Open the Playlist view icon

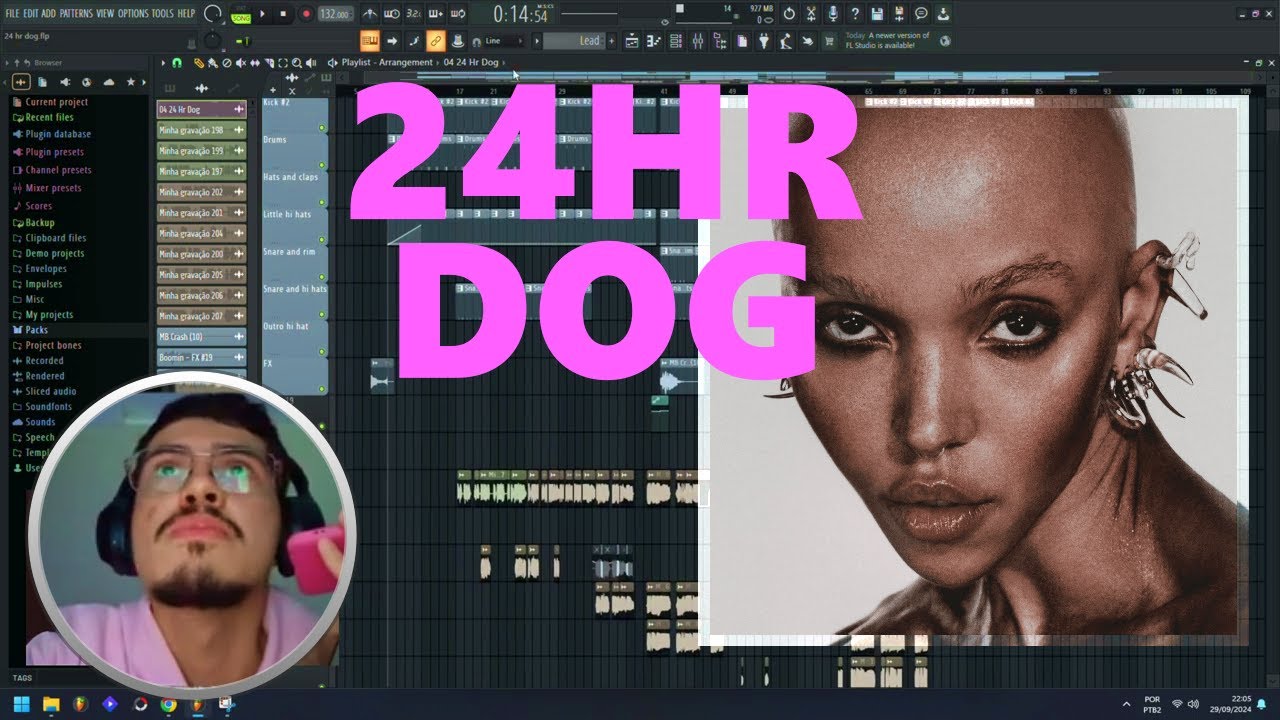pos(632,41)
